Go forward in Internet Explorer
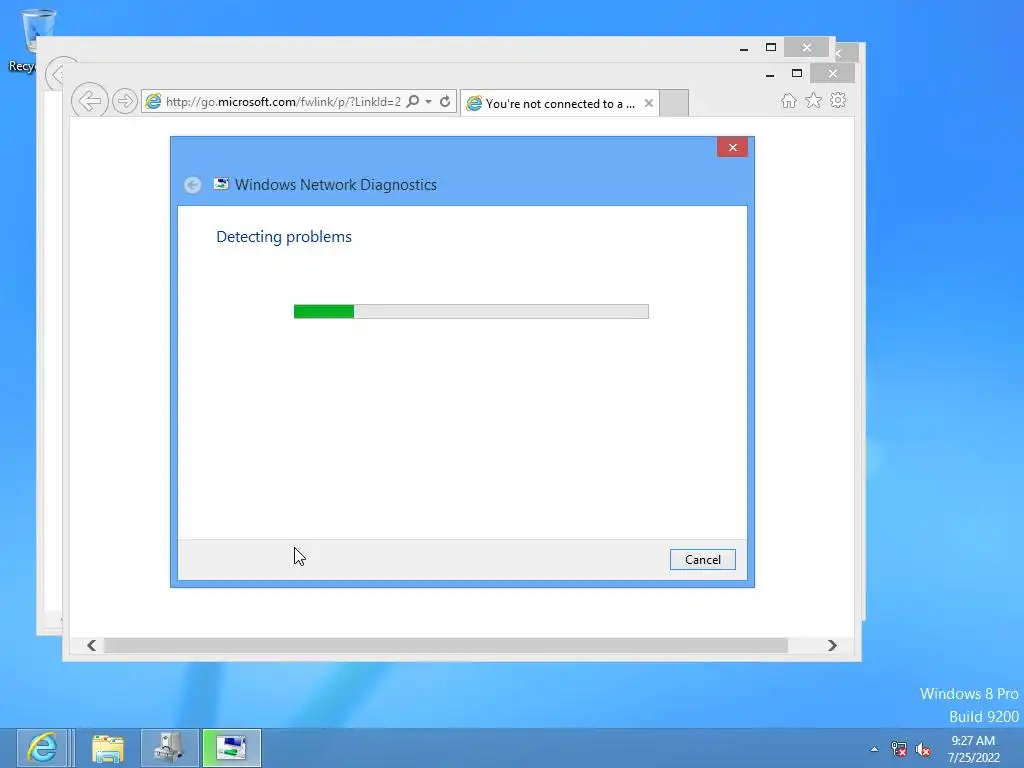Viewport: 1024px width, 768px height. click(124, 101)
